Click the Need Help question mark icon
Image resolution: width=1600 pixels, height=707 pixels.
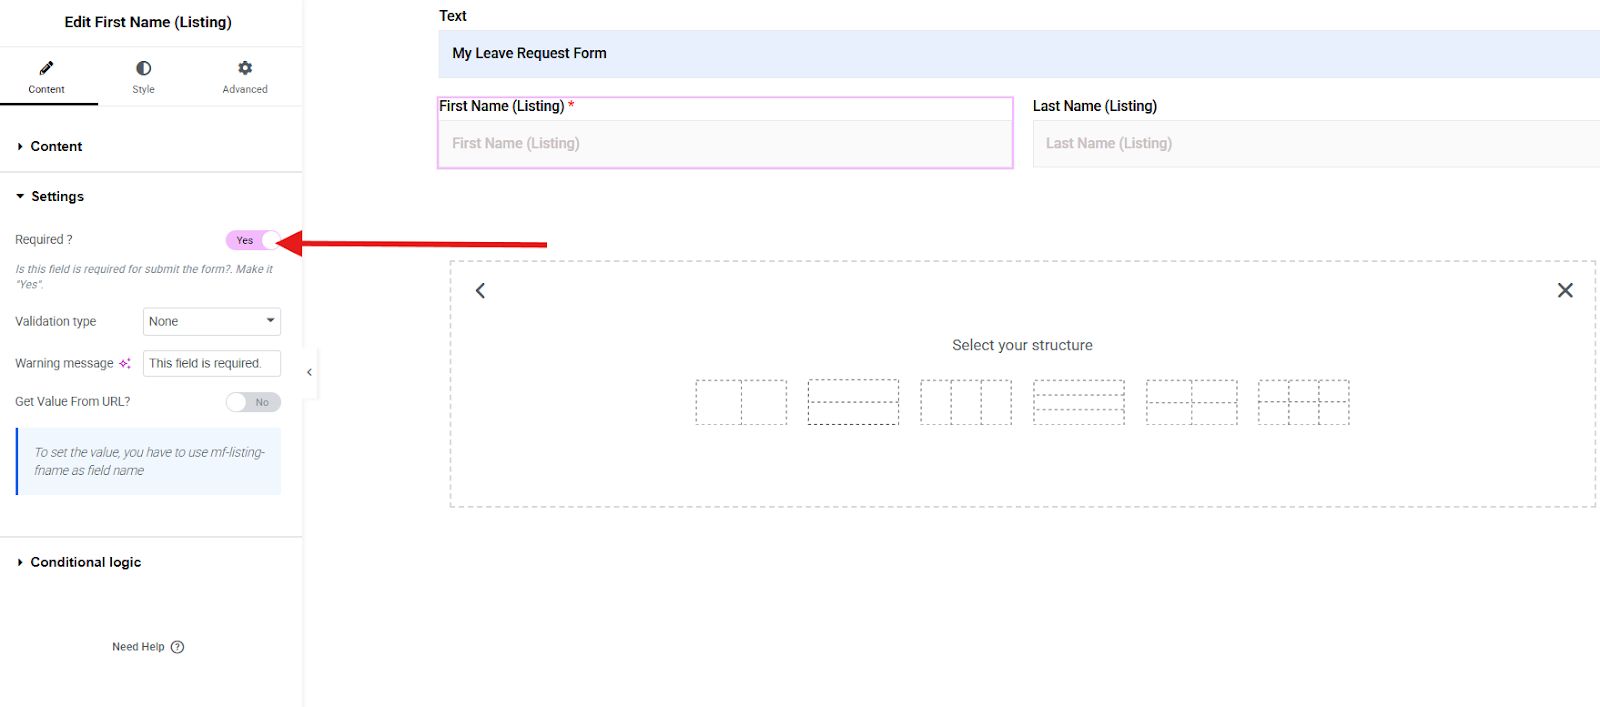point(178,647)
